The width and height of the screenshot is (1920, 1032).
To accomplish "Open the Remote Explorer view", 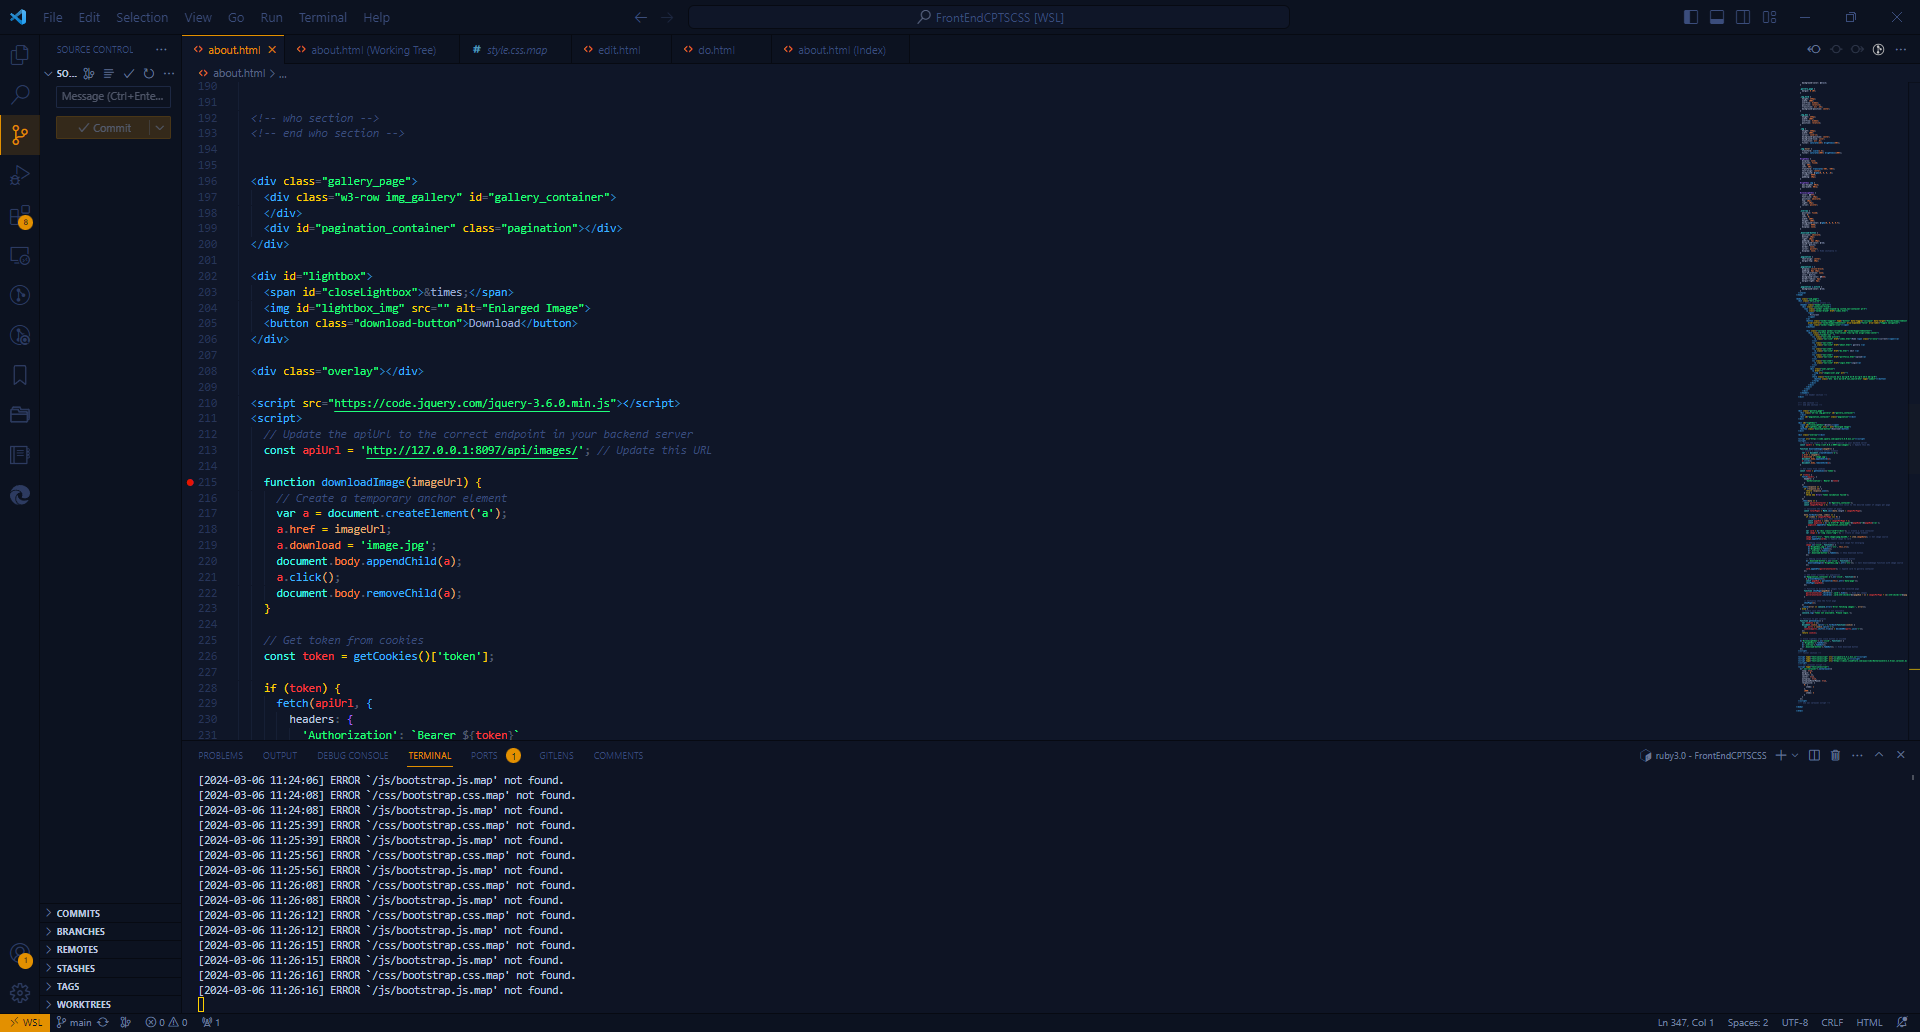I will pyautogui.click(x=19, y=256).
